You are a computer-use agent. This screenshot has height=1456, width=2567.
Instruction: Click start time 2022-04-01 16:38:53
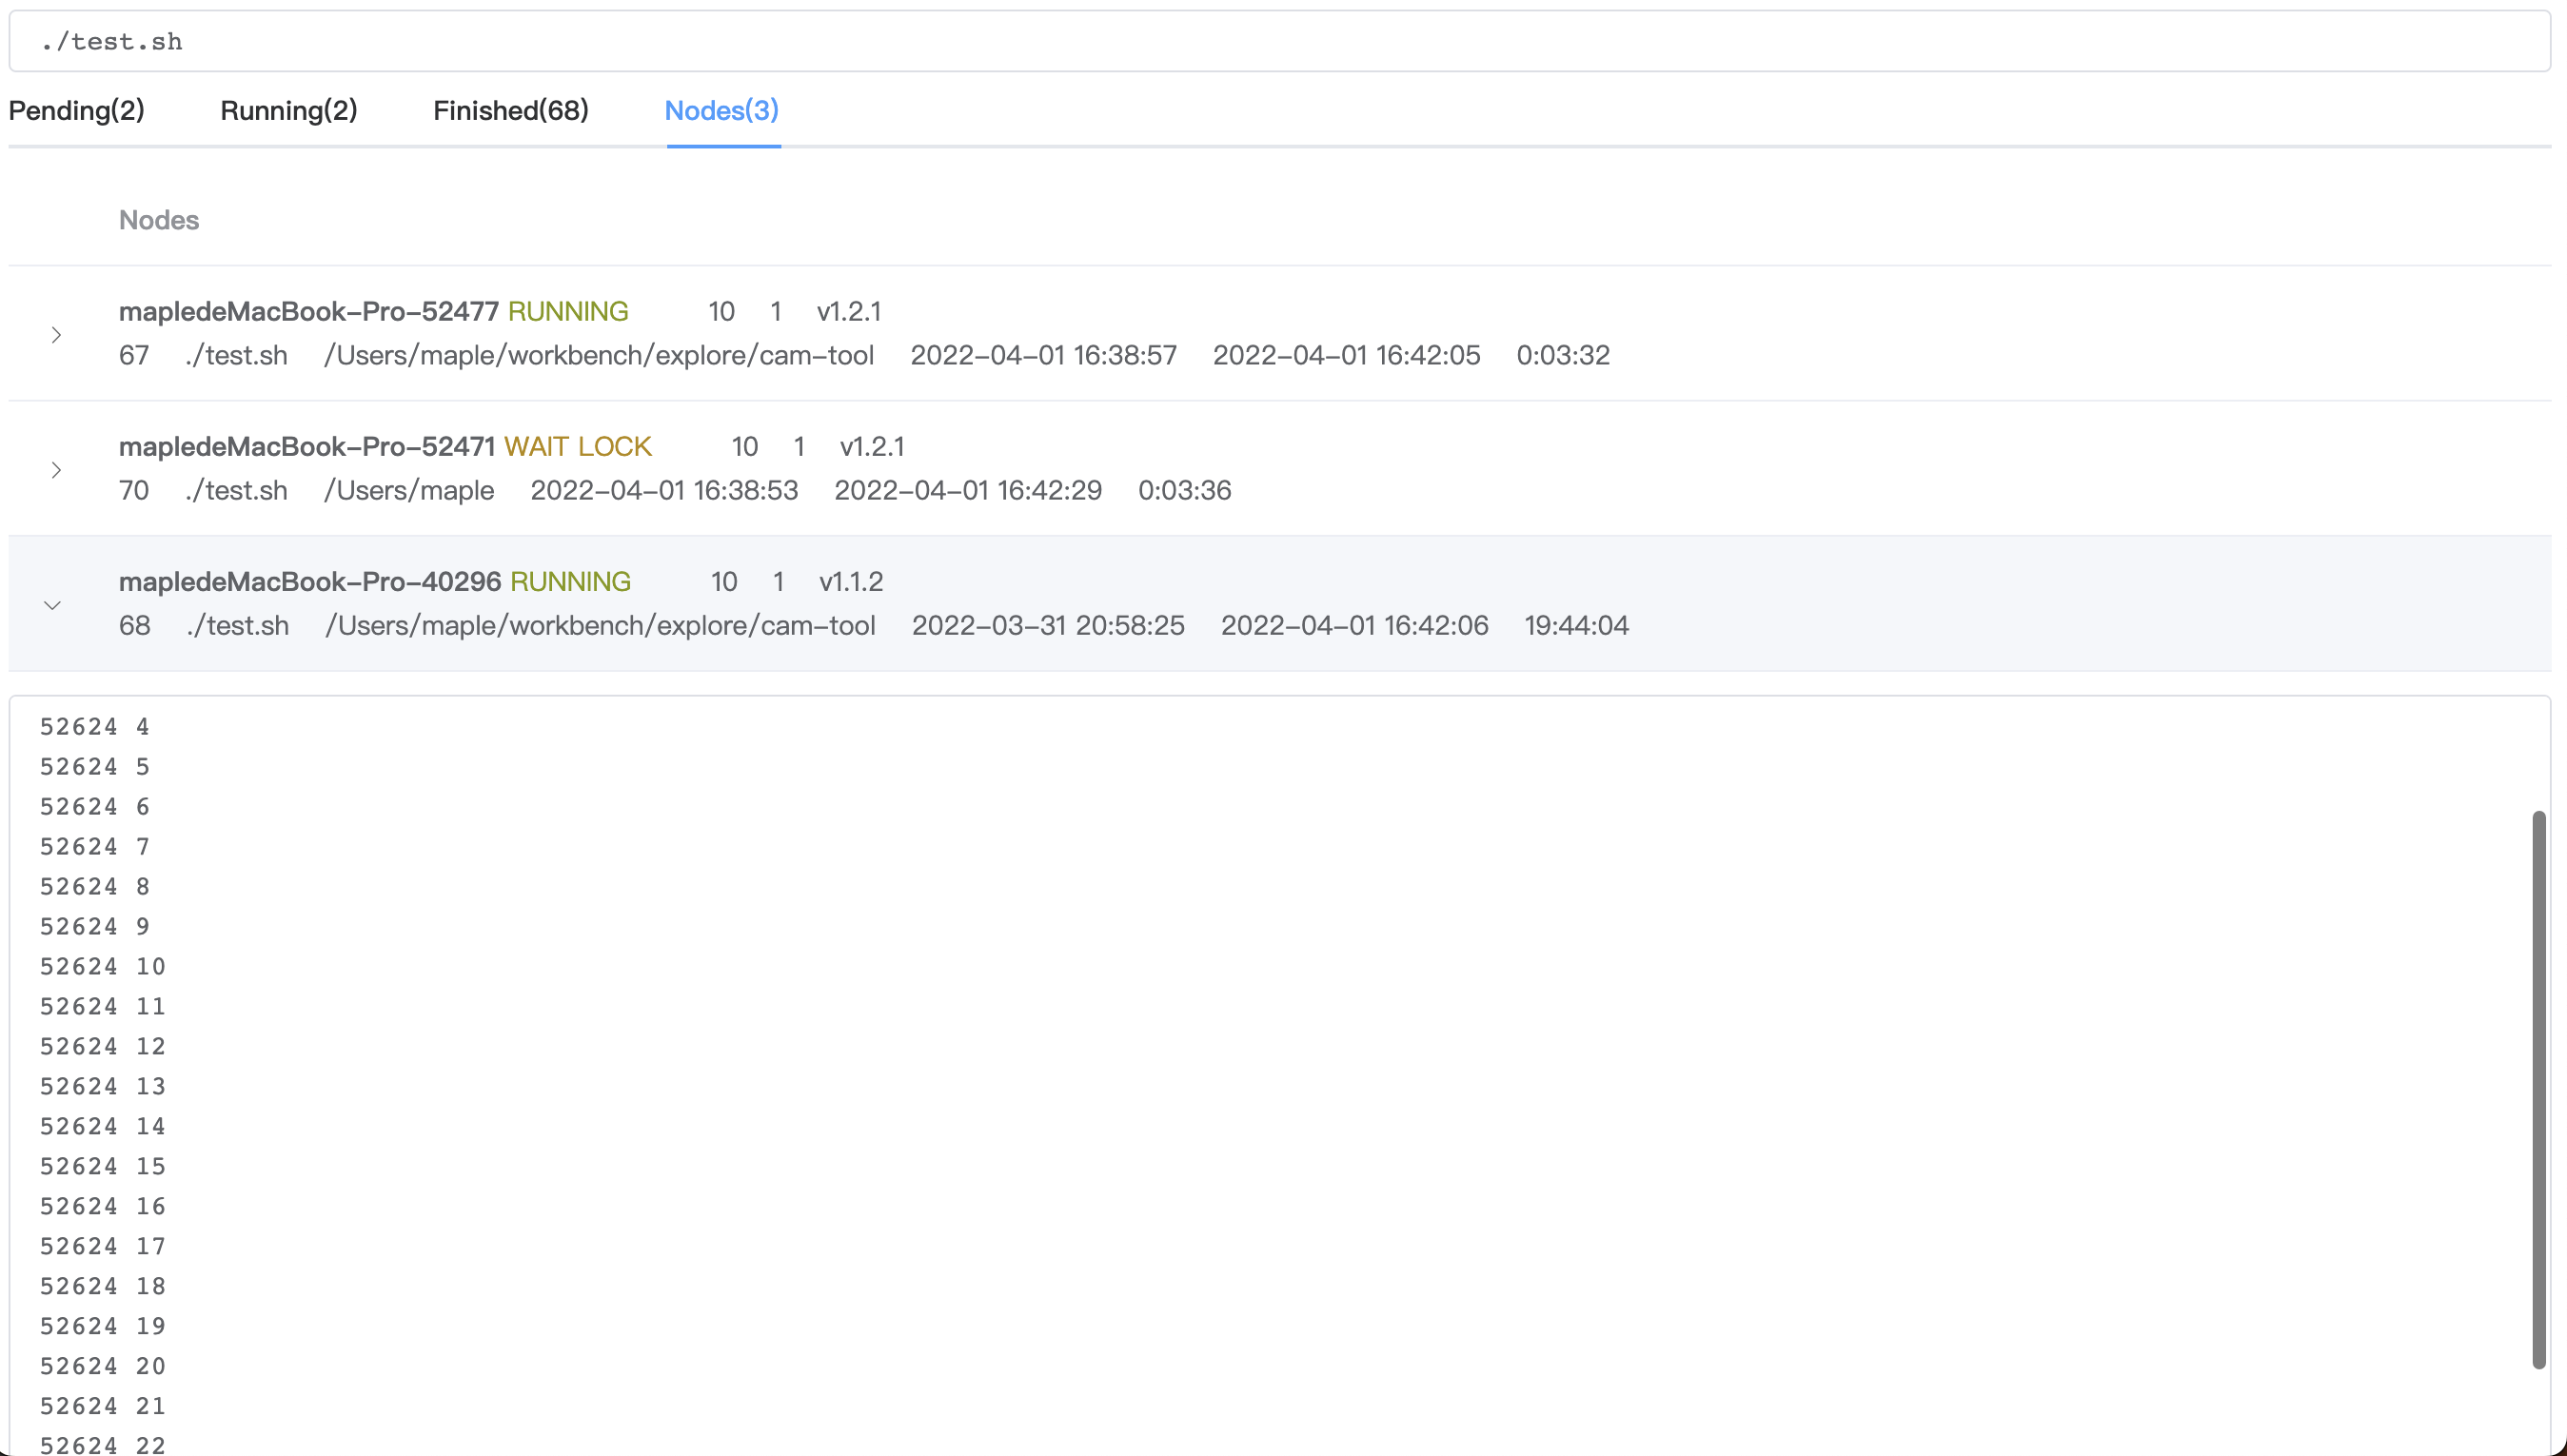[663, 490]
